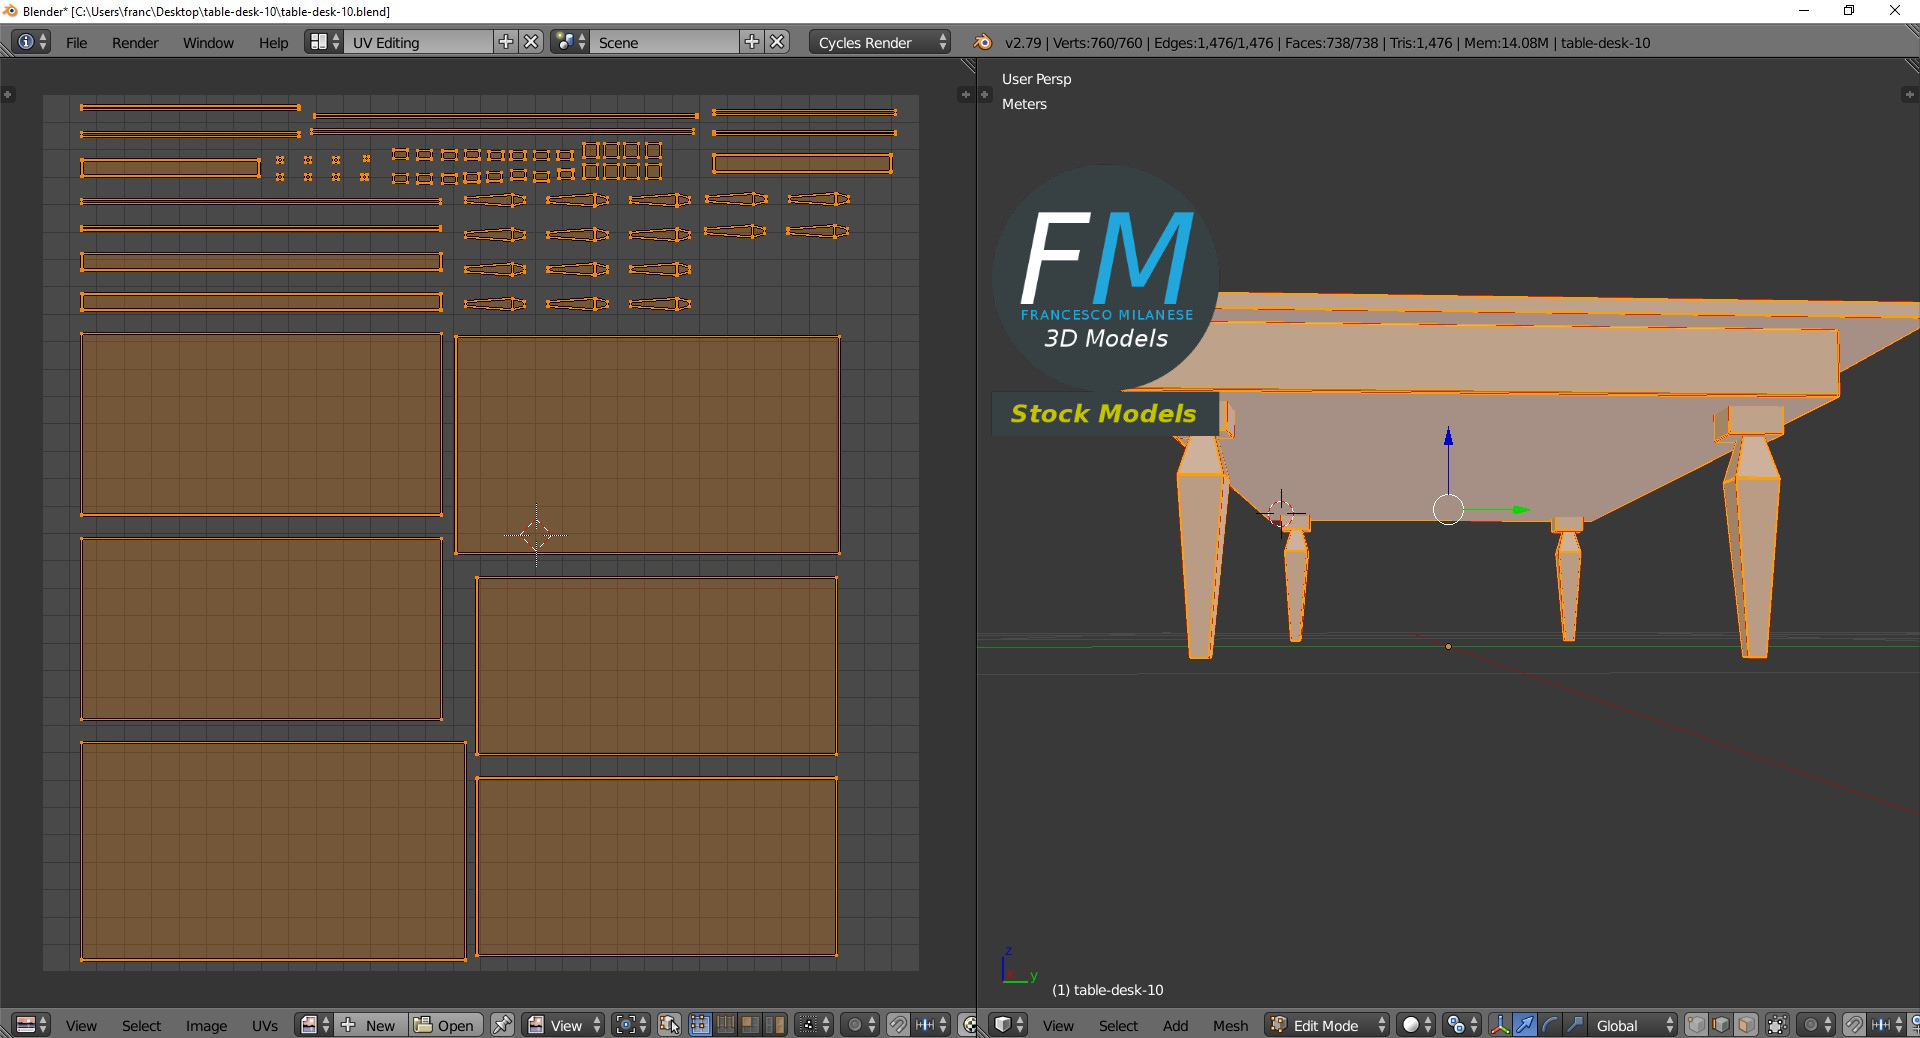
Task: Select the Translate manipulator tool
Action: pyautogui.click(x=1526, y=1025)
